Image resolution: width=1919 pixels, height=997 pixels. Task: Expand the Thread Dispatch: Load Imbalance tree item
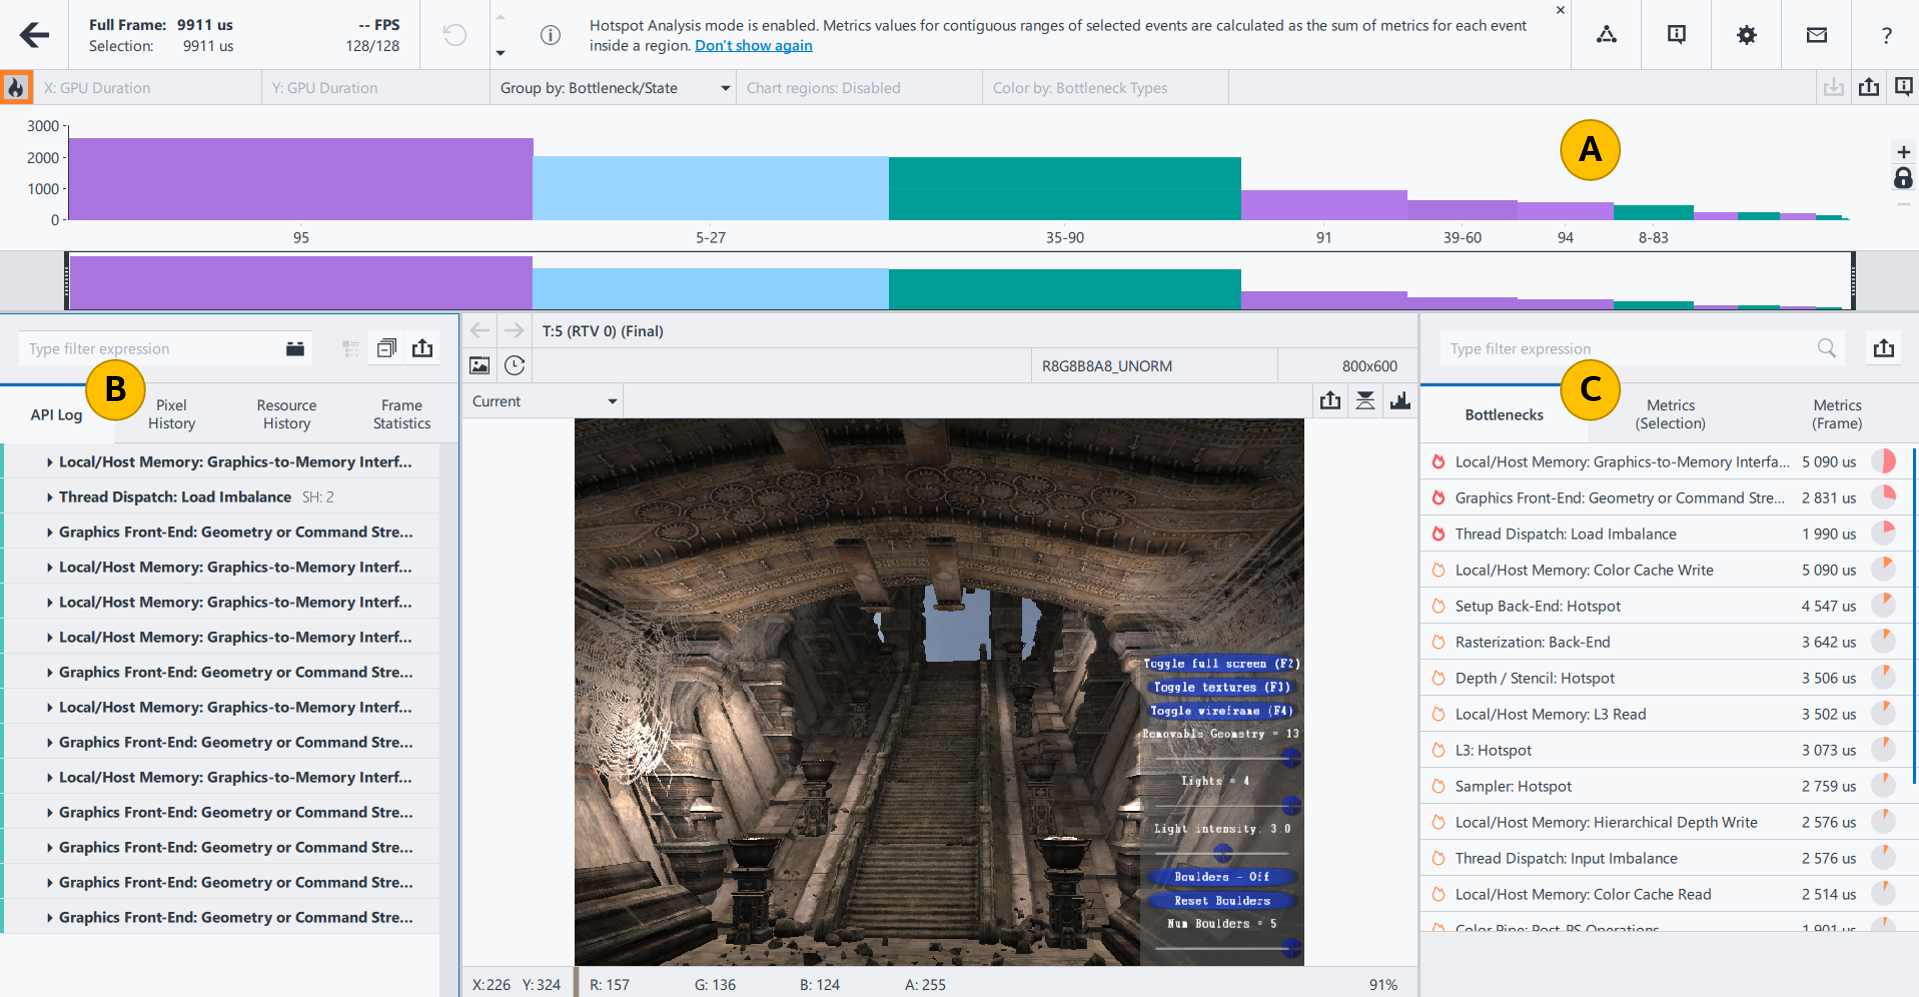[49, 497]
